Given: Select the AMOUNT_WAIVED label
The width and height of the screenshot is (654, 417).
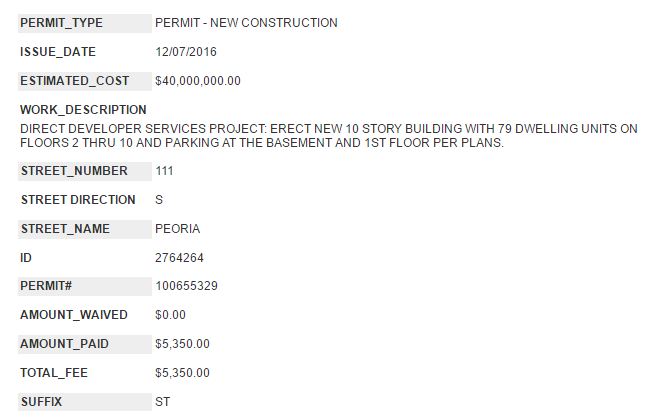Looking at the screenshot, I should coord(74,315).
